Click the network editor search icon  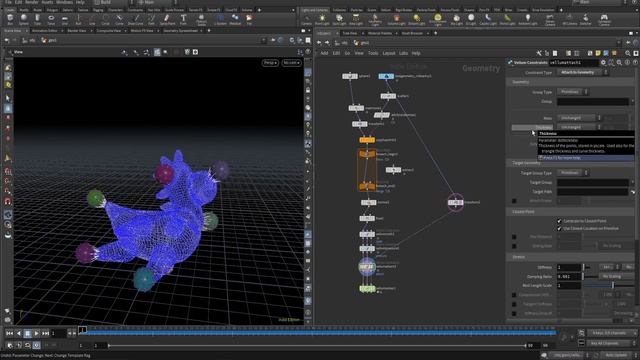[628, 53]
